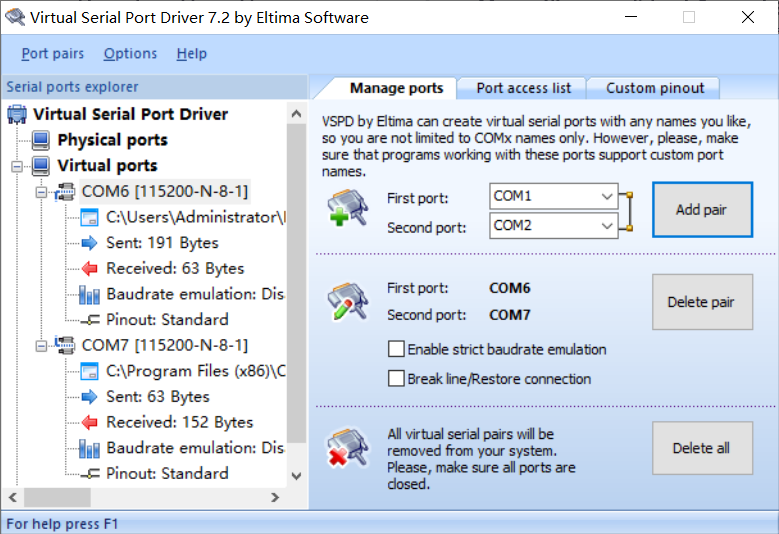Click the Sent: 63 Bytes text
The width and height of the screenshot is (779, 534).
tap(158, 396)
